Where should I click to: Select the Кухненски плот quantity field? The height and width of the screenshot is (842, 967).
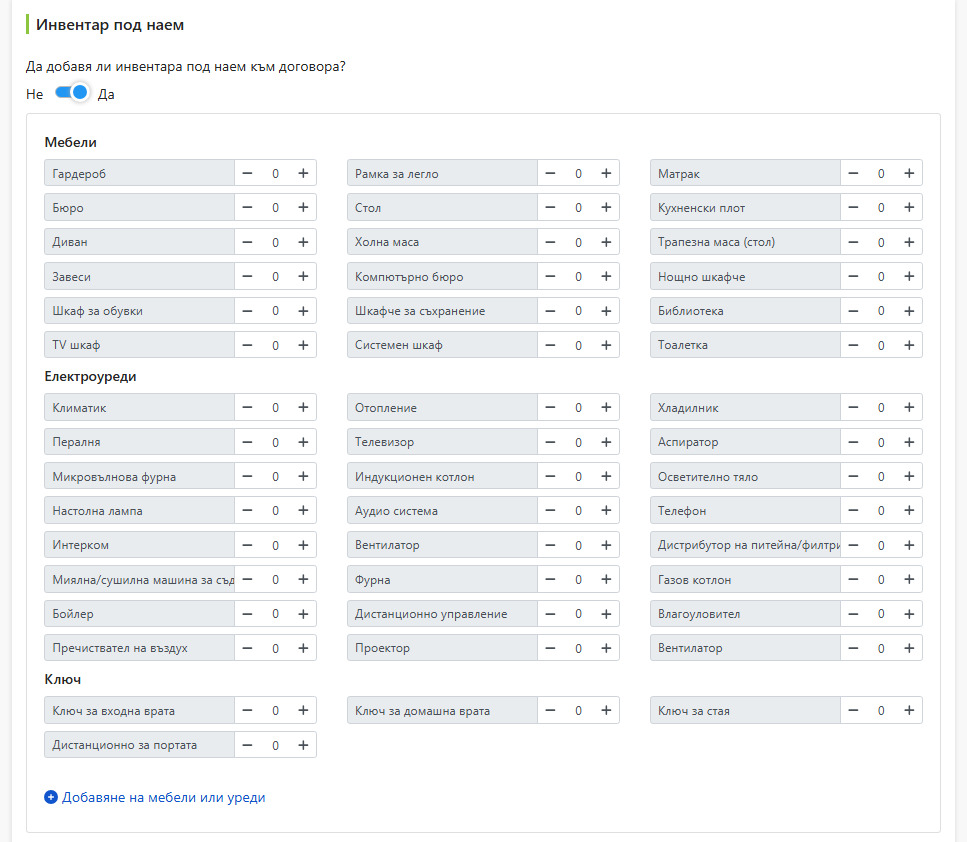tap(881, 207)
